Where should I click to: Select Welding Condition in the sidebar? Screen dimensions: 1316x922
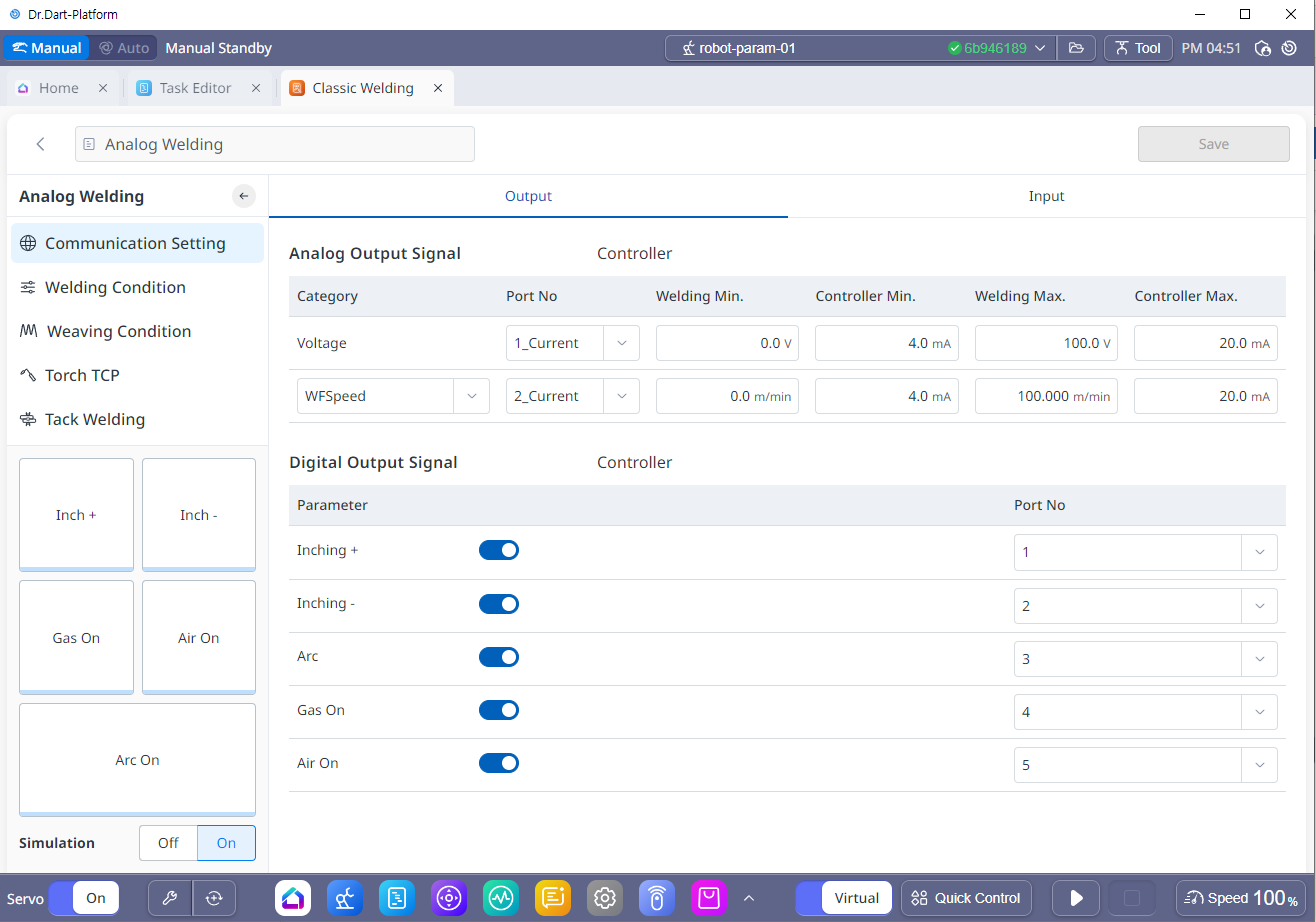pyautogui.click(x=115, y=287)
